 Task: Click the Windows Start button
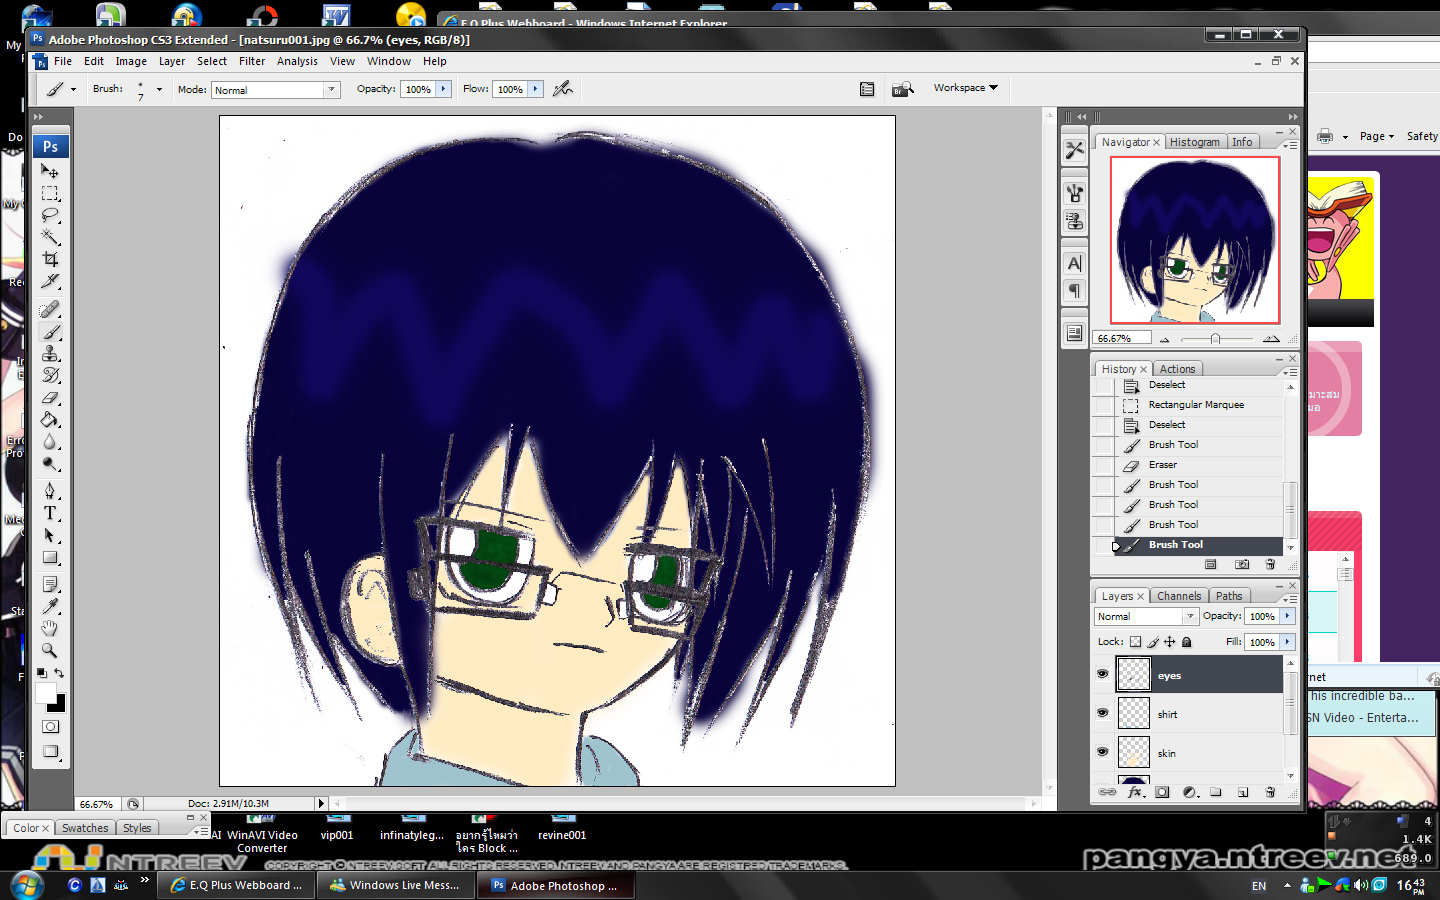coord(26,885)
